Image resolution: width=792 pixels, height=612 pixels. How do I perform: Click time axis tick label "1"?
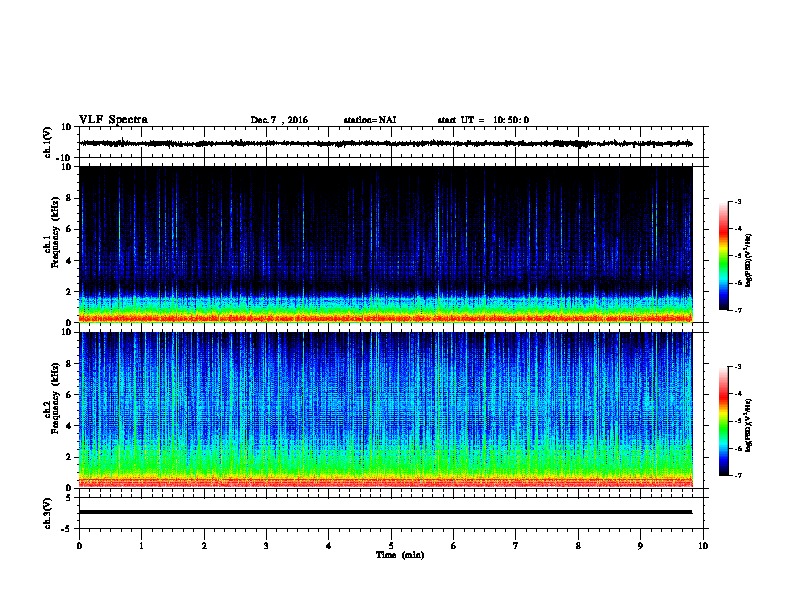click(x=141, y=545)
